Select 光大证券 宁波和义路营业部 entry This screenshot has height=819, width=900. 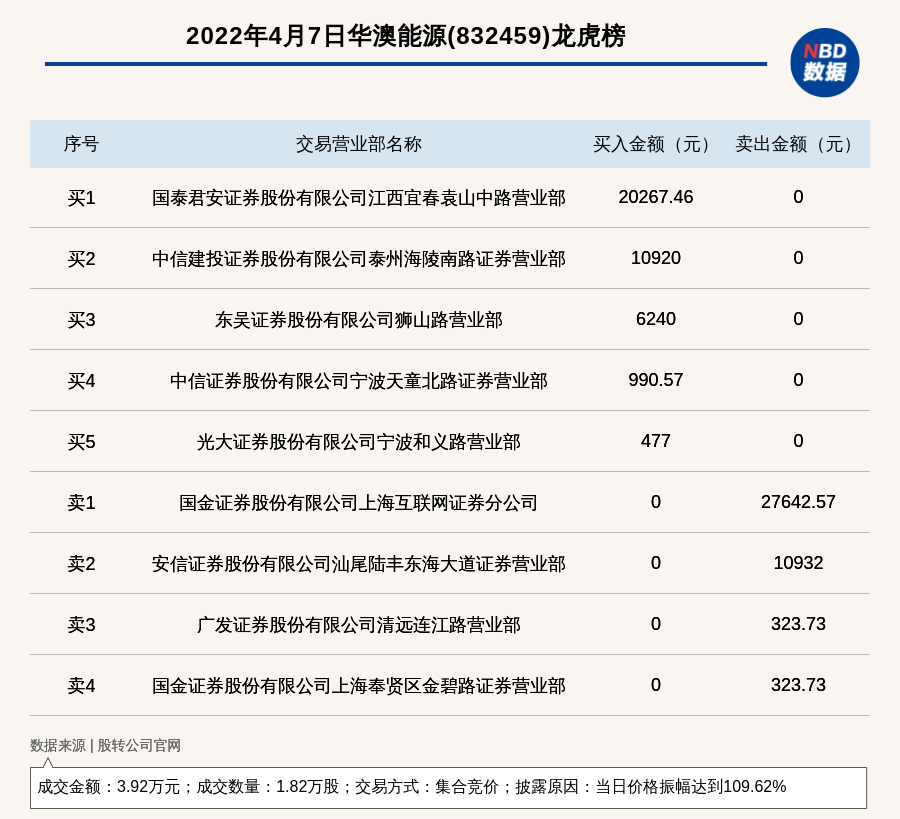(x=358, y=442)
